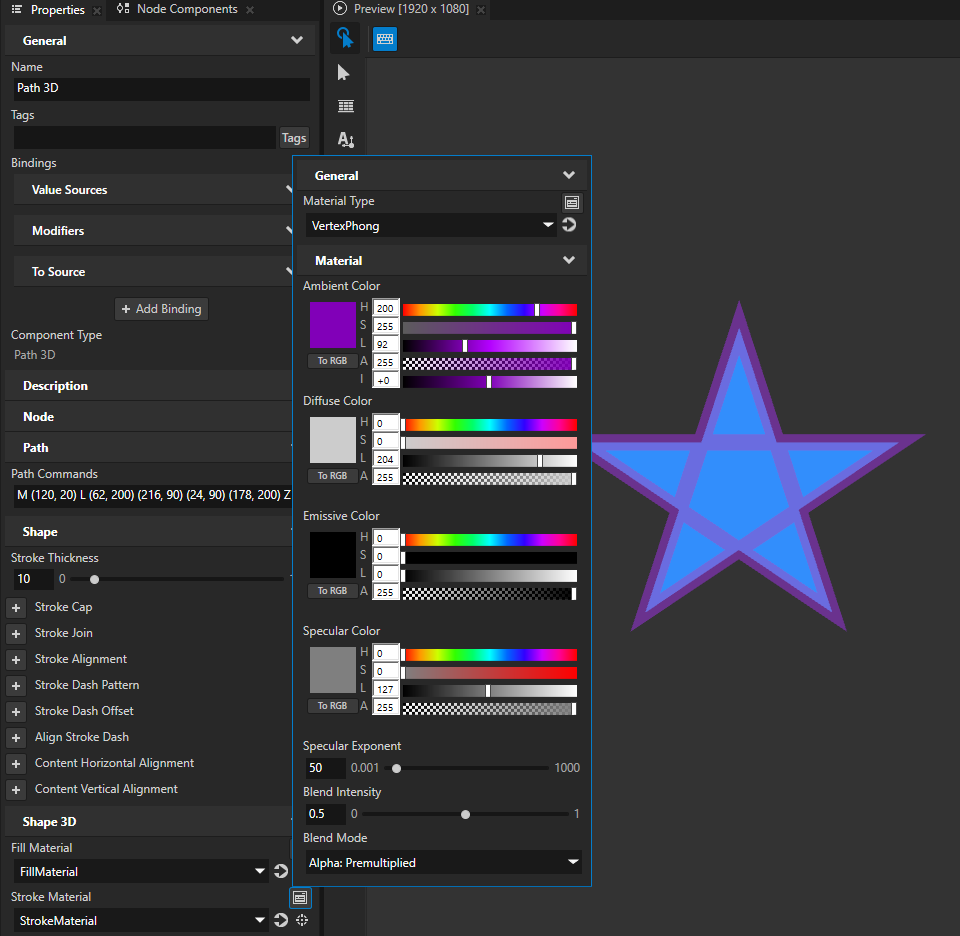Add the Stroke Dash Pattern property
Image resolution: width=960 pixels, height=936 pixels.
(16, 685)
